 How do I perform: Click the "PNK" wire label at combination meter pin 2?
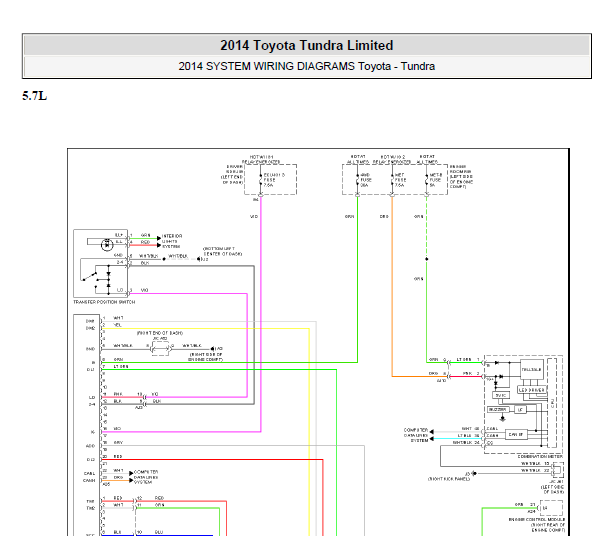coord(467,373)
